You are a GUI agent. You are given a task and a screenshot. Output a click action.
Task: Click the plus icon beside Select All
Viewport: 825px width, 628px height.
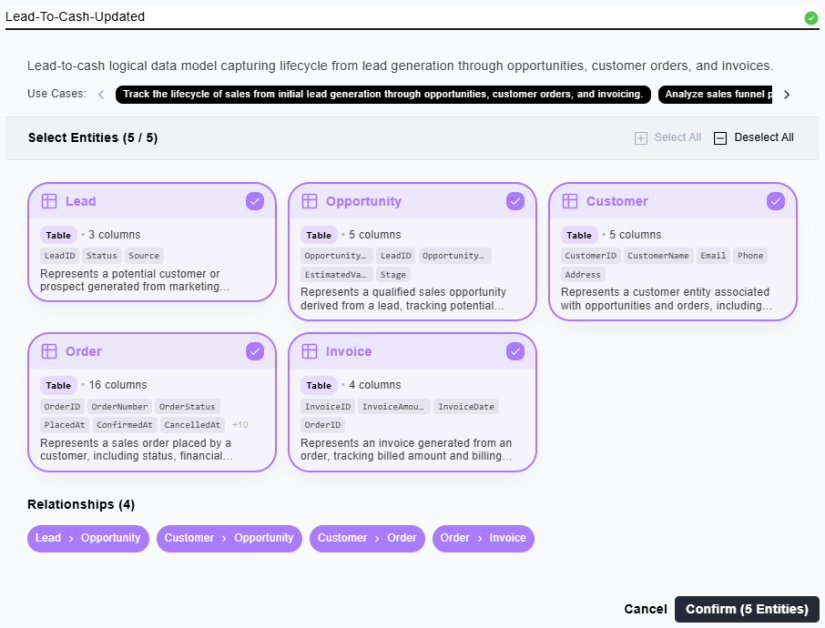point(641,138)
